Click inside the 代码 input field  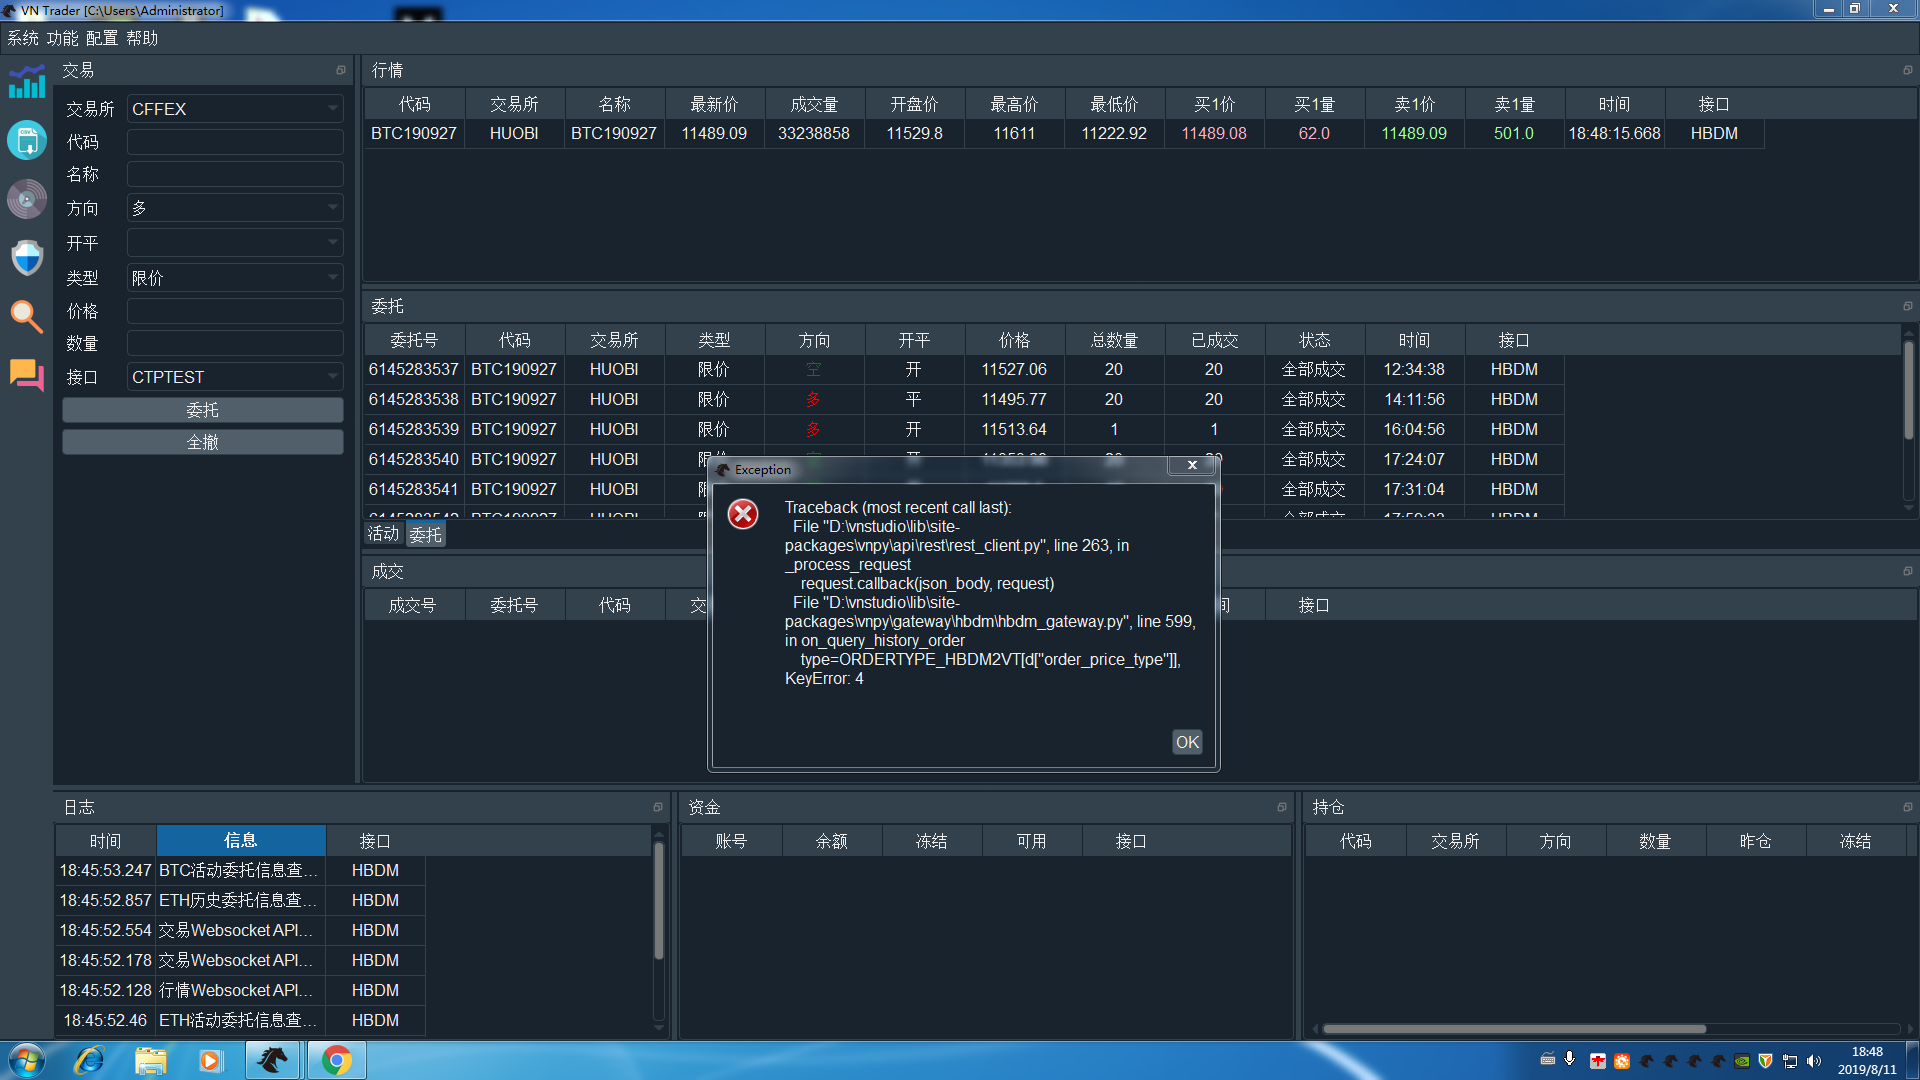coord(234,141)
